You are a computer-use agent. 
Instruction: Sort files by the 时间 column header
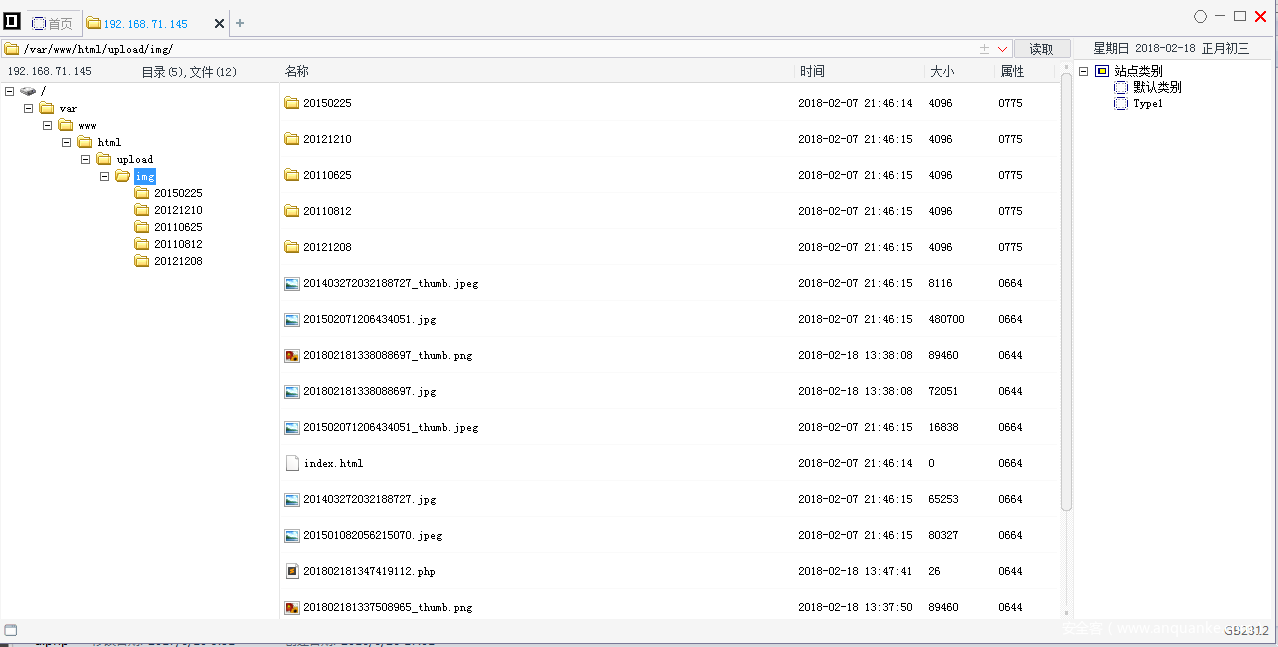point(812,71)
